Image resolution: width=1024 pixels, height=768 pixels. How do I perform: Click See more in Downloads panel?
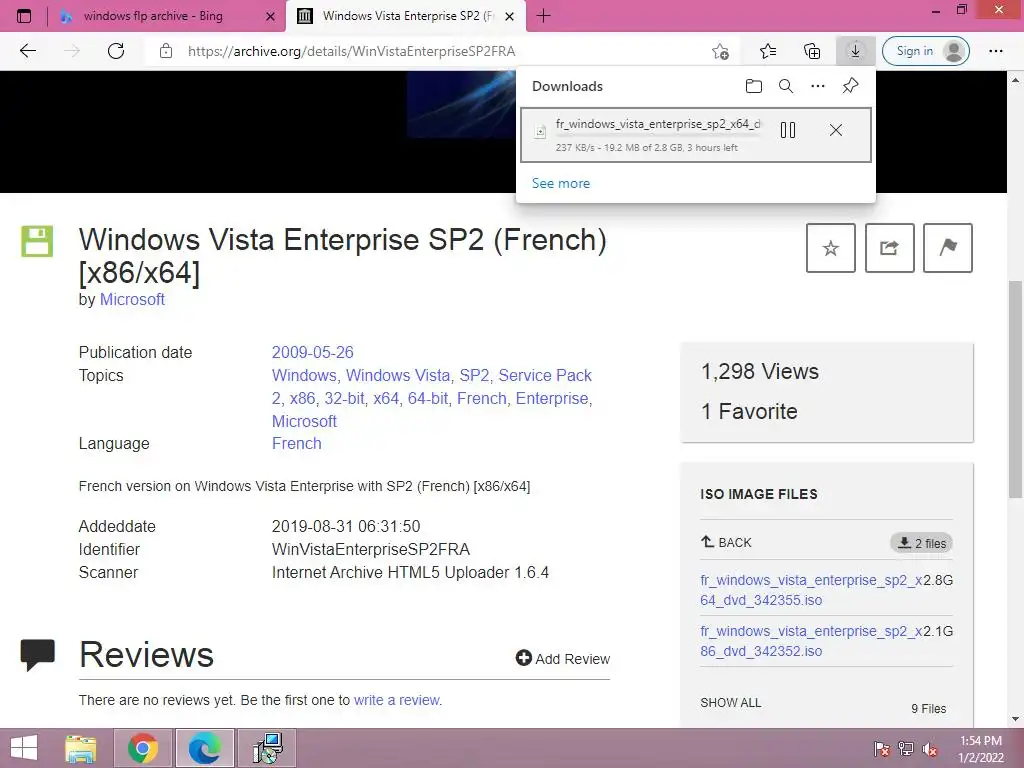pyautogui.click(x=561, y=184)
